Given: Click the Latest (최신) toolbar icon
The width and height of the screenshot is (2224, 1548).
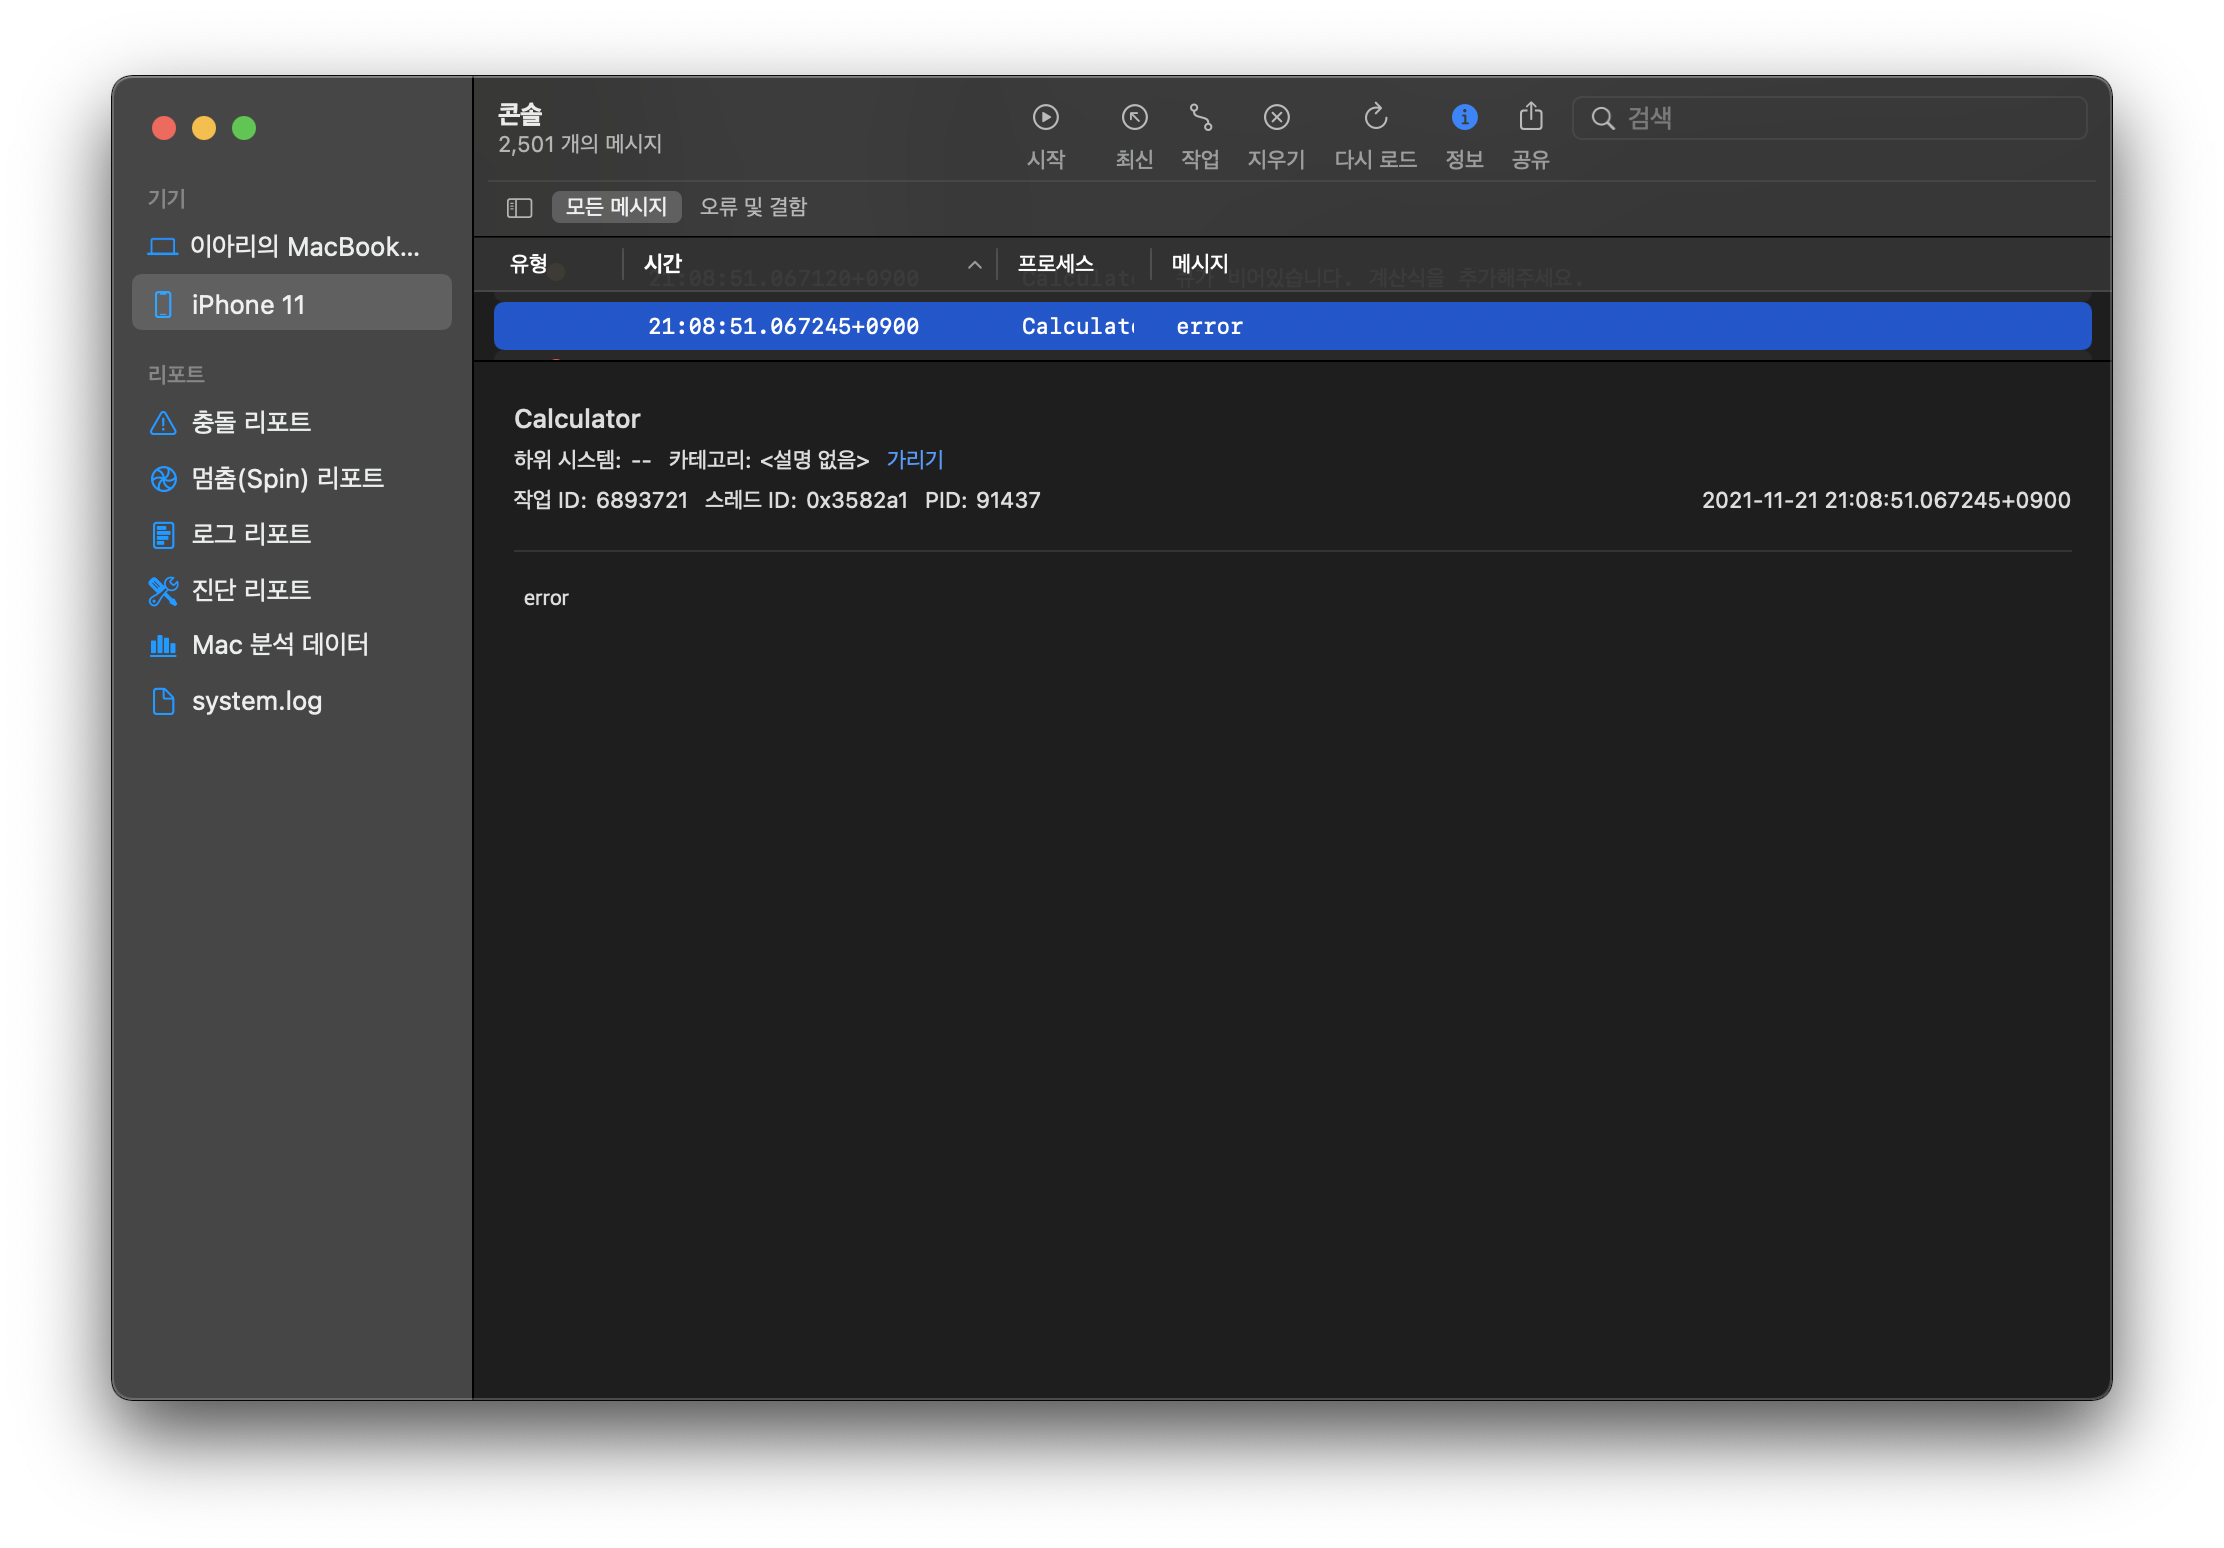Looking at the screenshot, I should (1134, 118).
